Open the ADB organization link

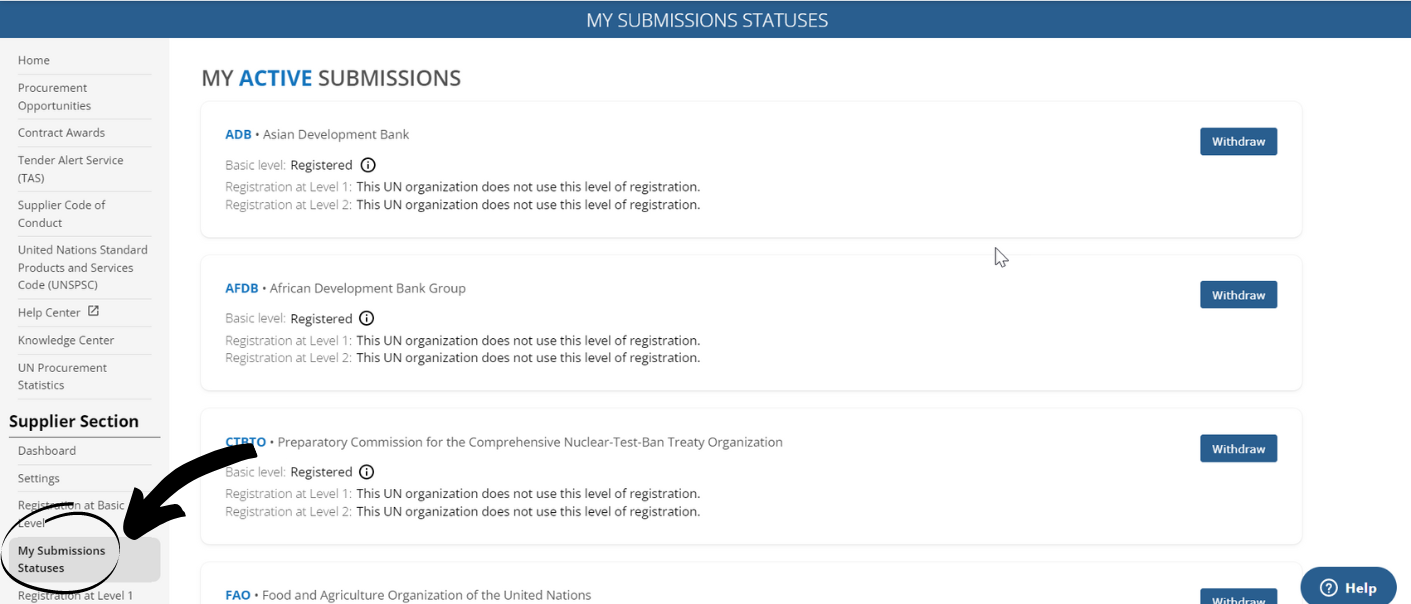pyautogui.click(x=238, y=135)
